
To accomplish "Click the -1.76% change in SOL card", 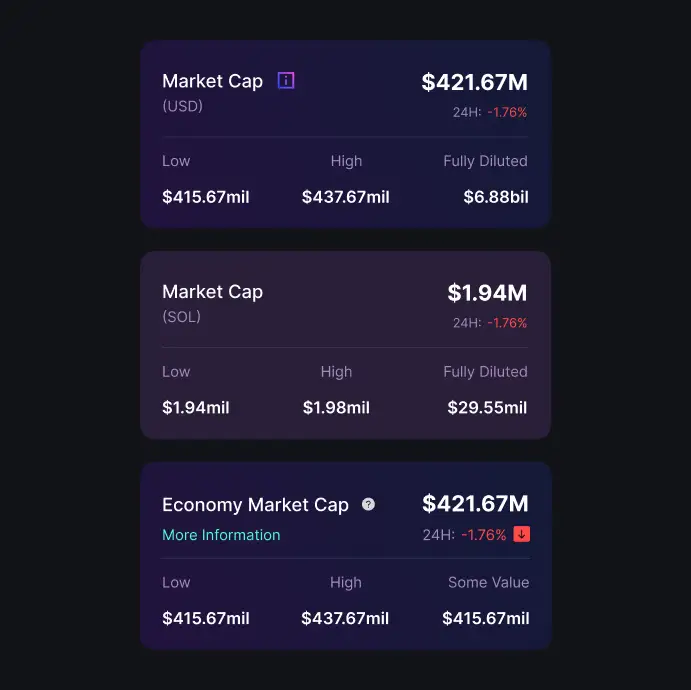I will (507, 323).
